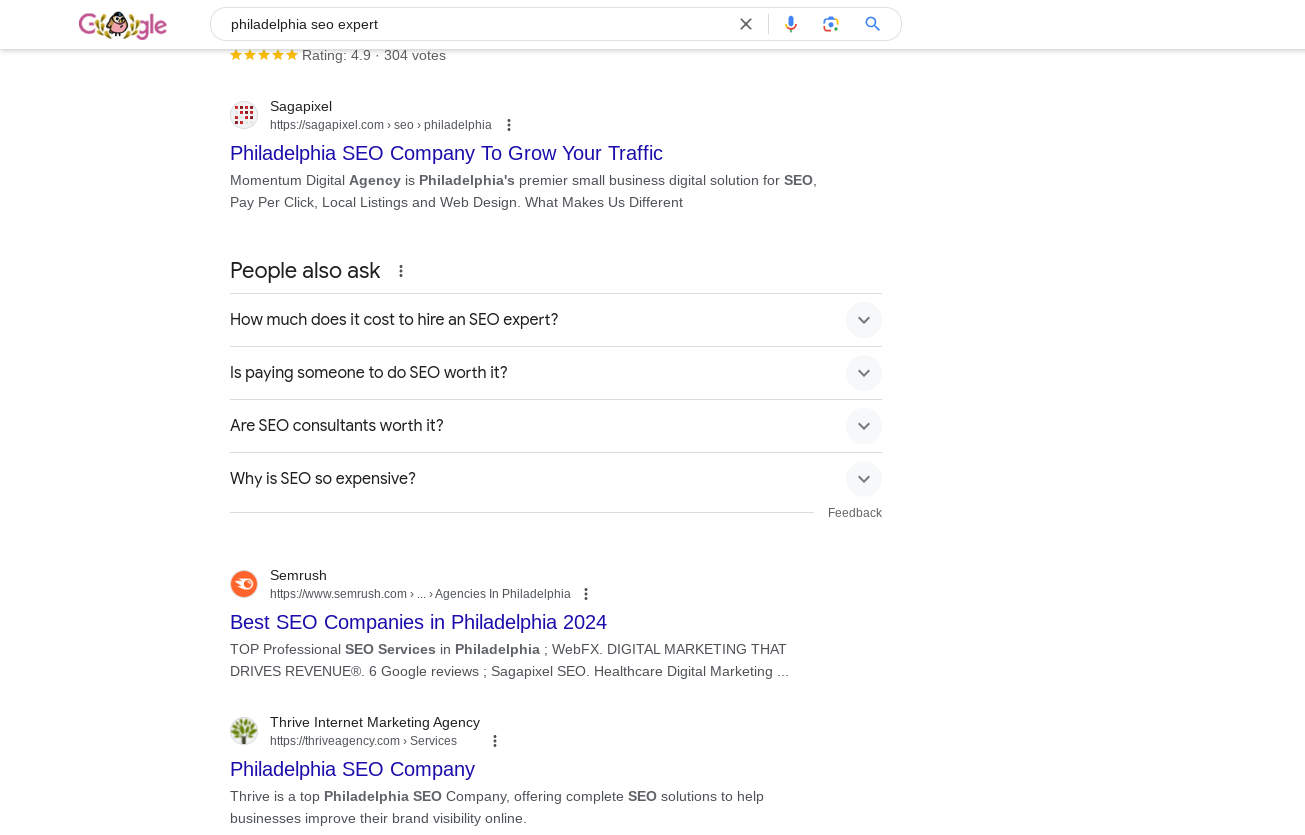Viewport: 1305px width, 835px height.
Task: Start voice search with the microphone icon
Action: (x=791, y=24)
